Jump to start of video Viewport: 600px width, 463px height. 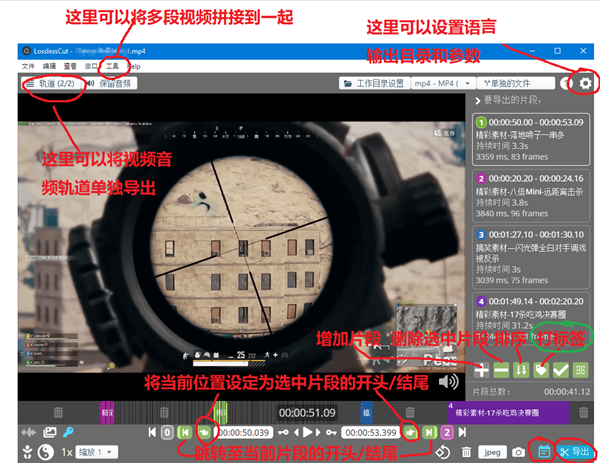(152, 432)
